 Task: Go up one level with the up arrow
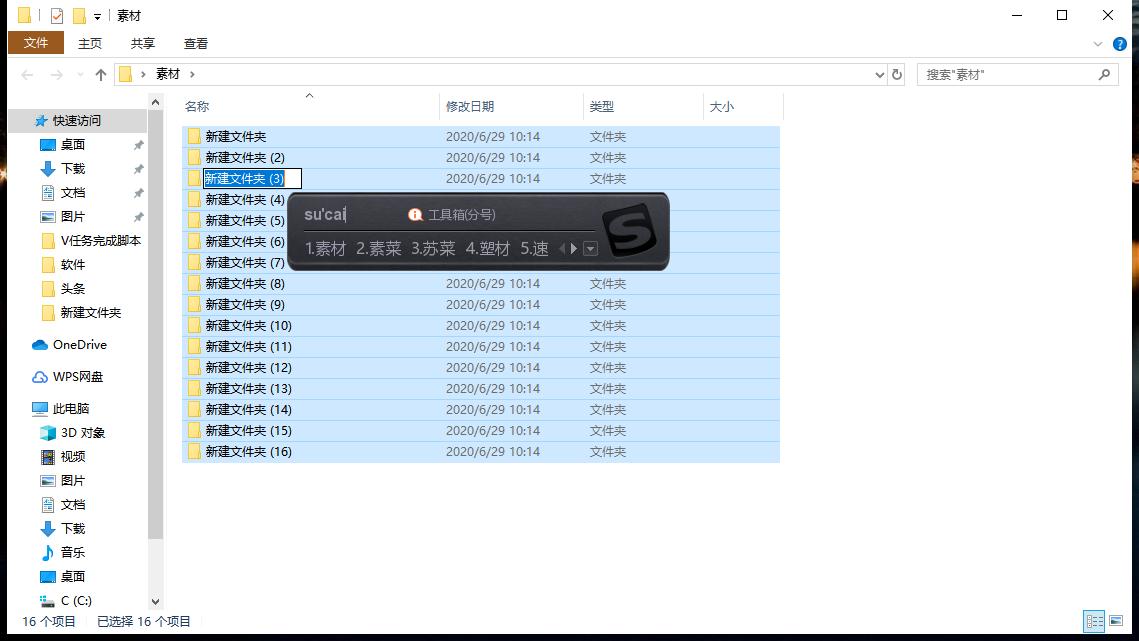101,73
